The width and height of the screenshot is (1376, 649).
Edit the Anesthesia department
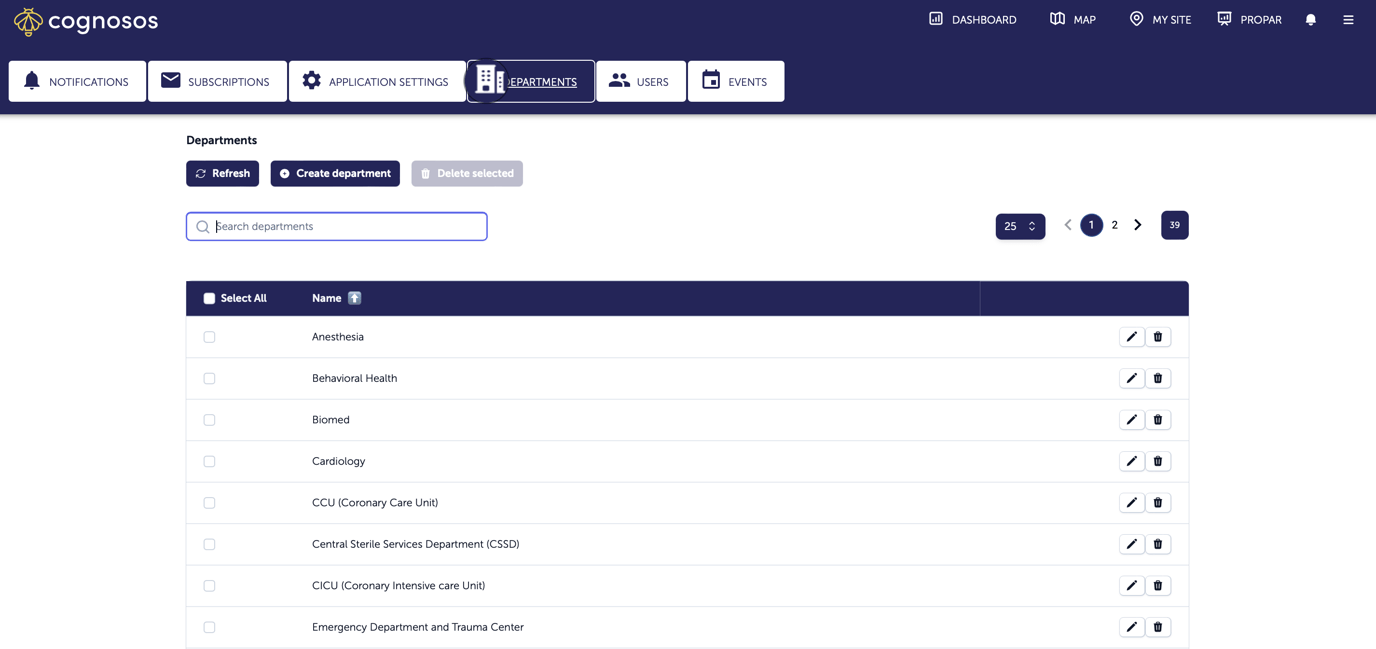pos(1132,337)
